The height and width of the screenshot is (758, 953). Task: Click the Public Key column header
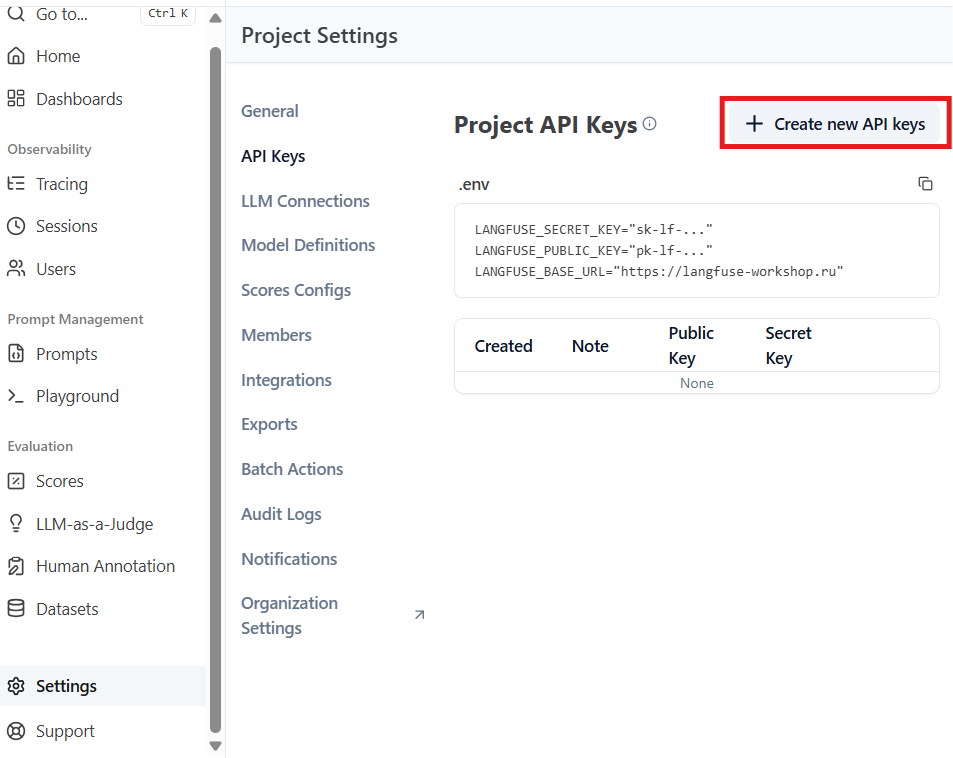691,345
